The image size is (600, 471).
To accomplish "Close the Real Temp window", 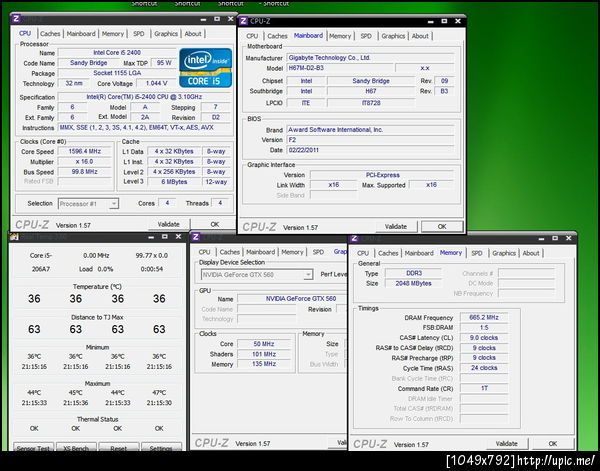I will pyautogui.click(x=178, y=237).
